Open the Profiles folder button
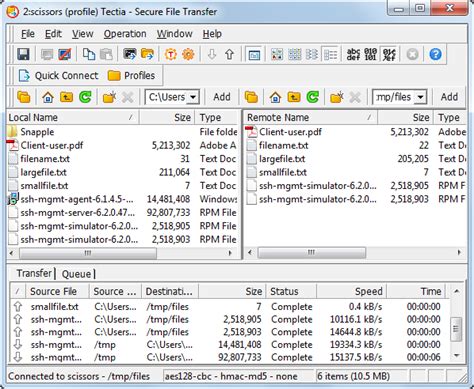474x389 pixels. (131, 76)
